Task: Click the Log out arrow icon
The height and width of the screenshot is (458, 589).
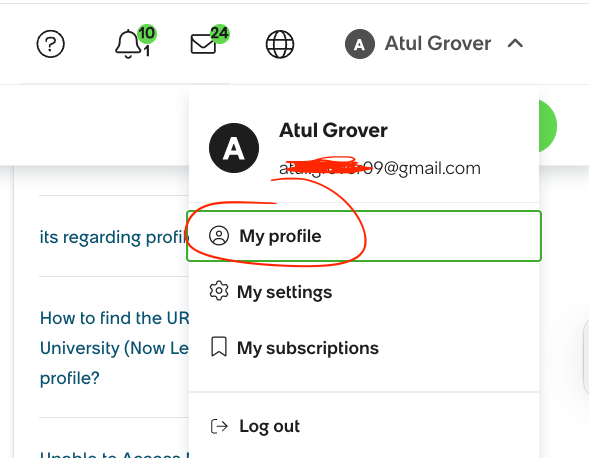Action: (x=219, y=426)
